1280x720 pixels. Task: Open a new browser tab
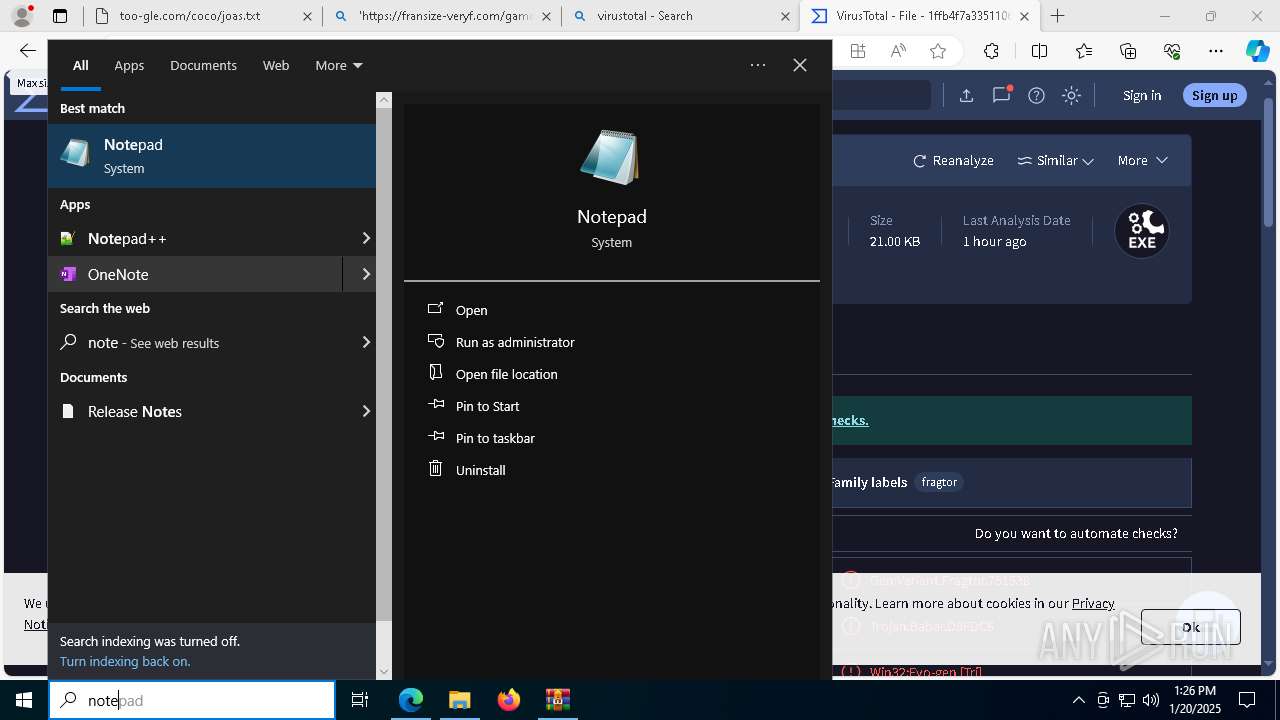tap(1057, 16)
